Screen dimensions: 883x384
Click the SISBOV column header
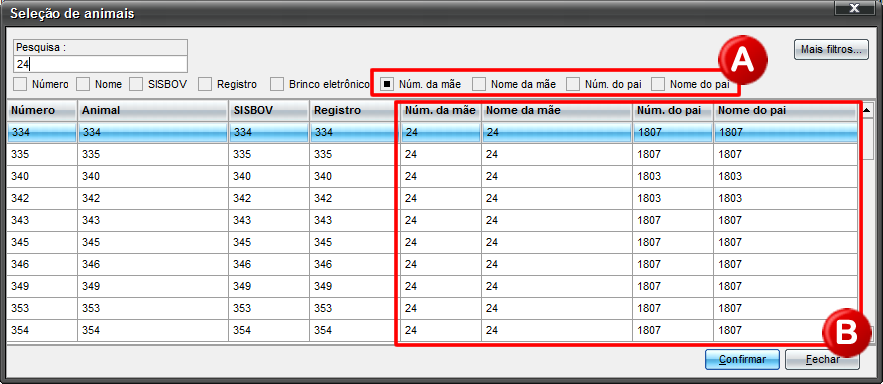(269, 111)
